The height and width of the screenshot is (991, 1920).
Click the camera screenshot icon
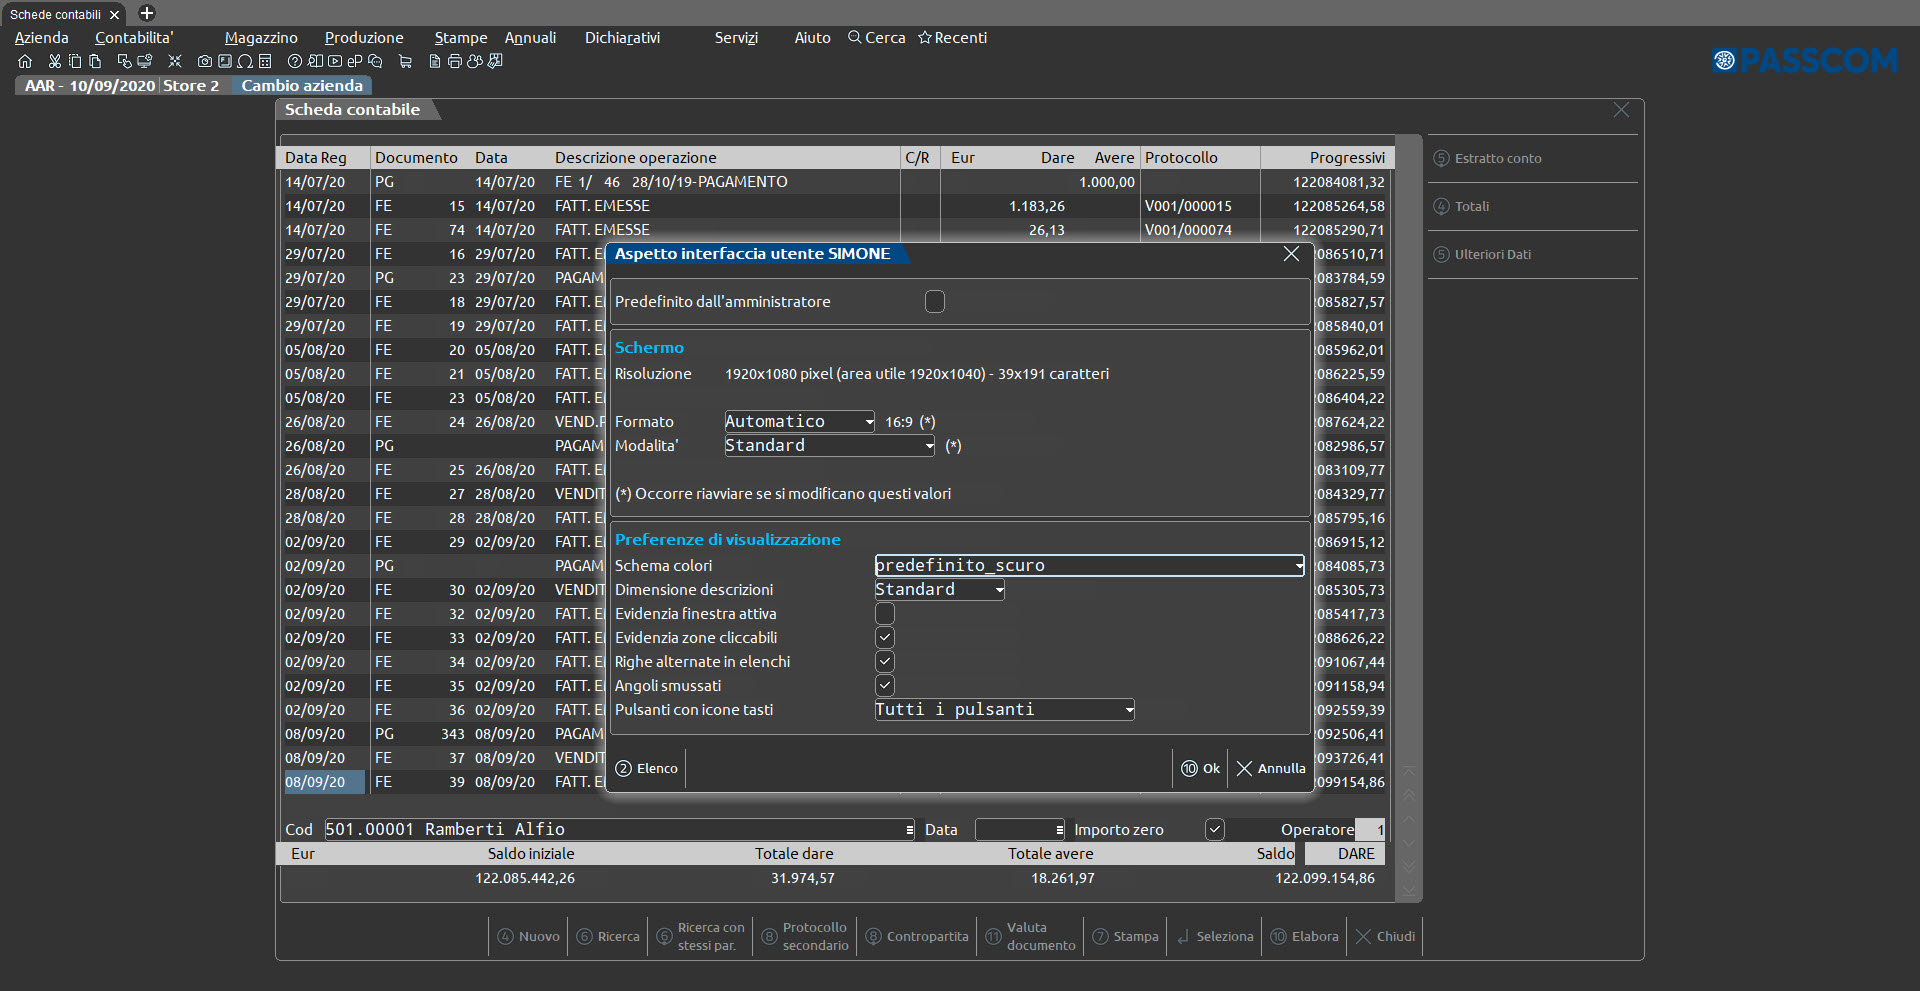point(205,62)
